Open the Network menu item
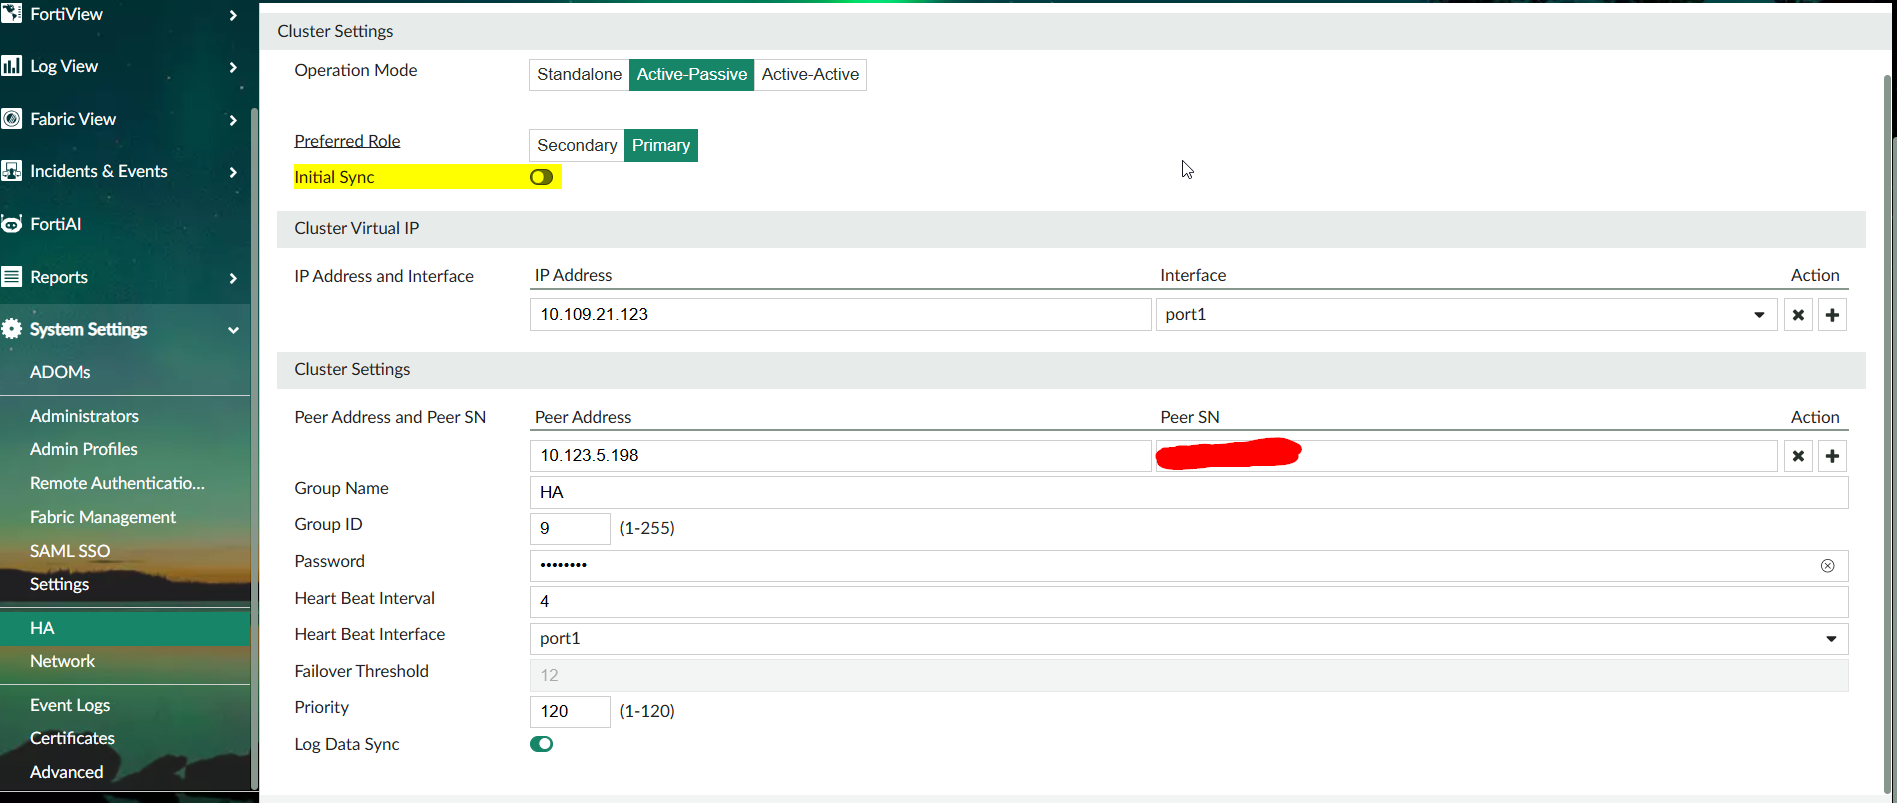 [x=62, y=661]
